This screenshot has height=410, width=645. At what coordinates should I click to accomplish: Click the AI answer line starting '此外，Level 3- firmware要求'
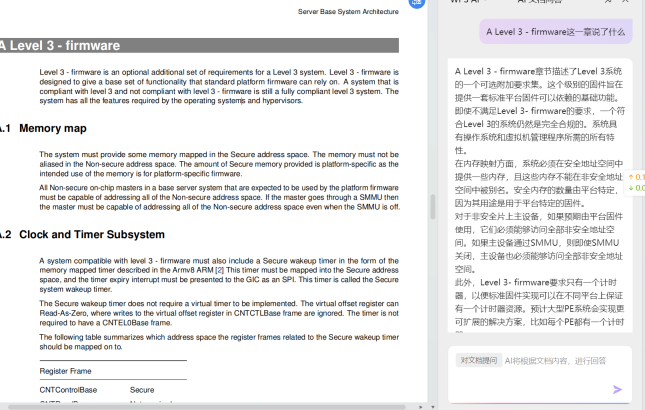coord(536,283)
